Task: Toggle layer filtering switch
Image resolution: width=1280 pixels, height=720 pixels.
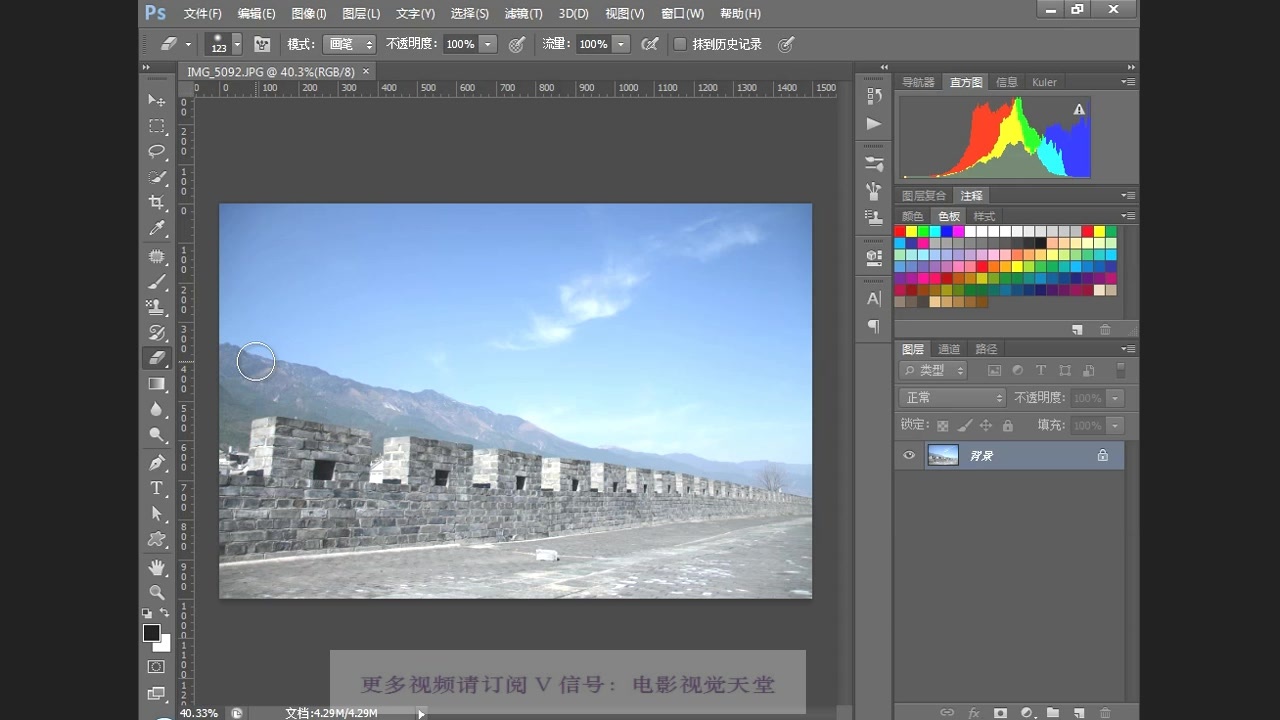Action: (x=1120, y=370)
